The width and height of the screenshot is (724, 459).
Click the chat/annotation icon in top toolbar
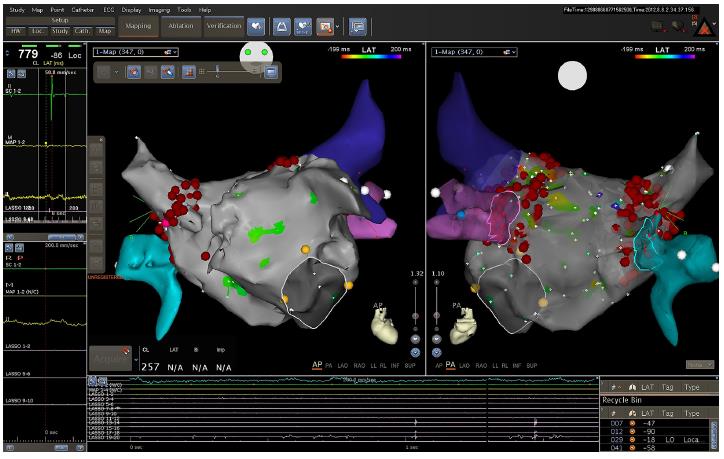point(357,24)
